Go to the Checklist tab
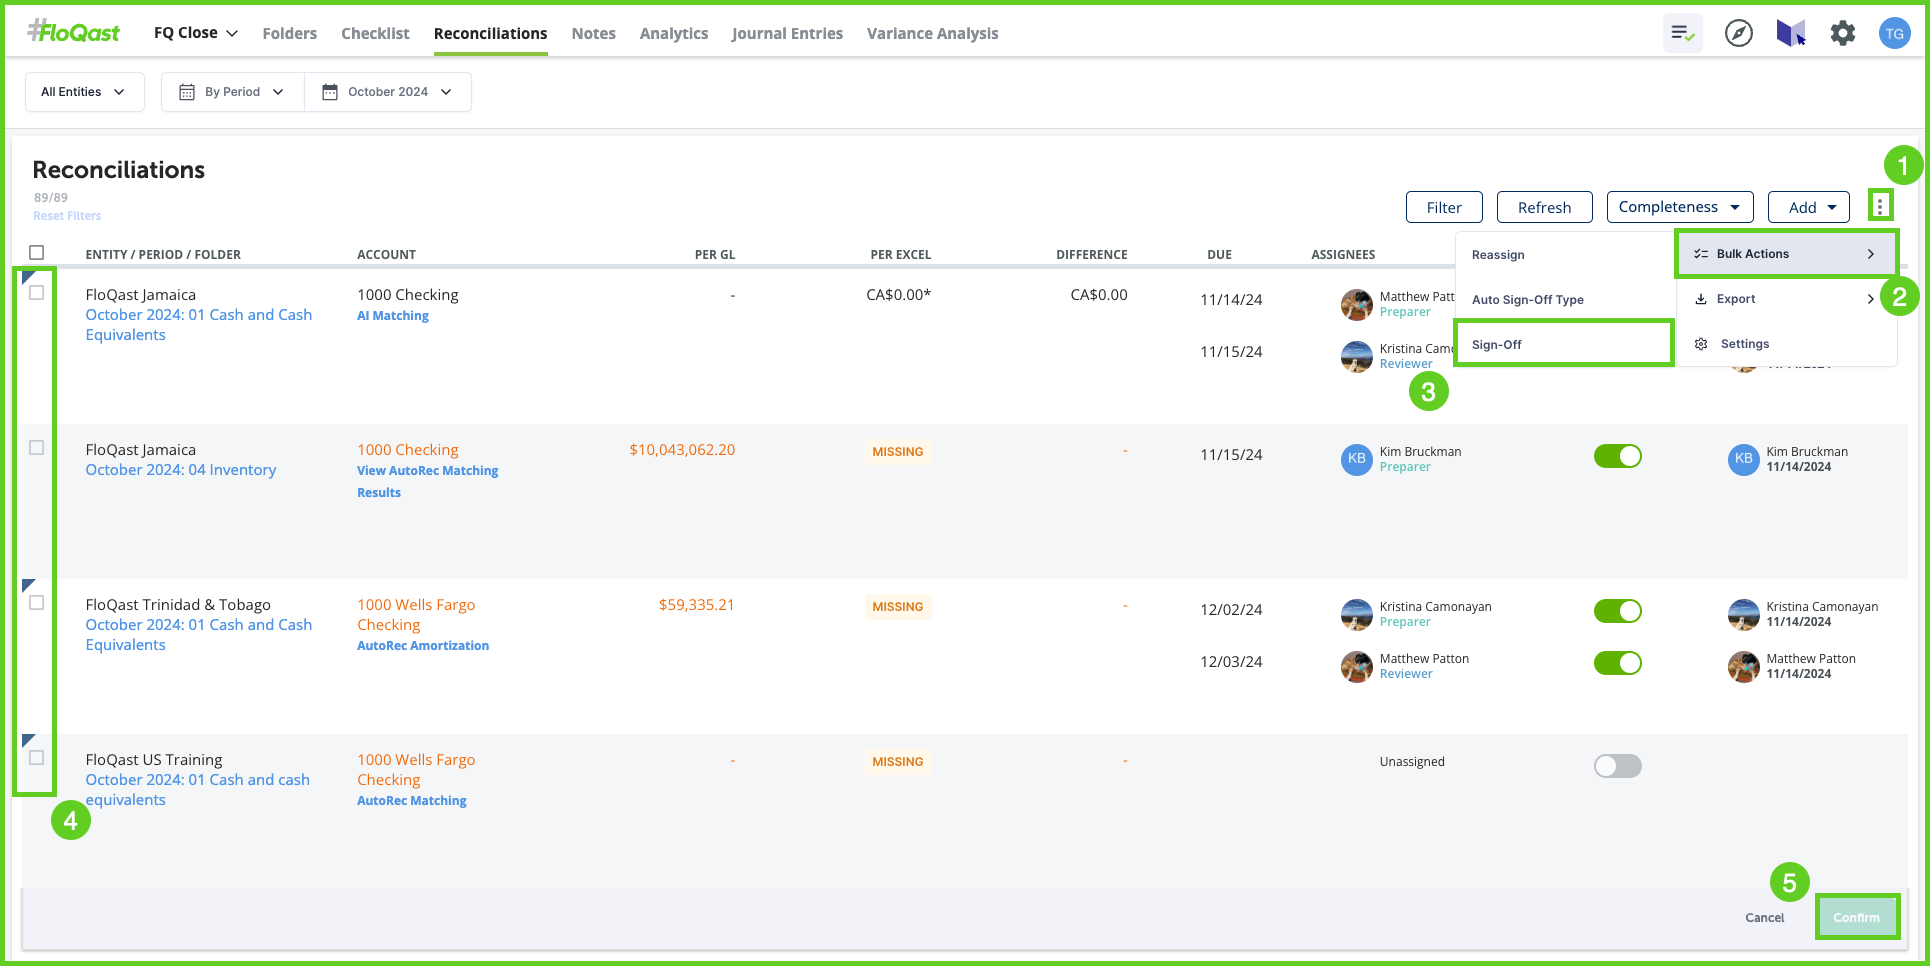Image resolution: width=1930 pixels, height=966 pixels. (375, 33)
